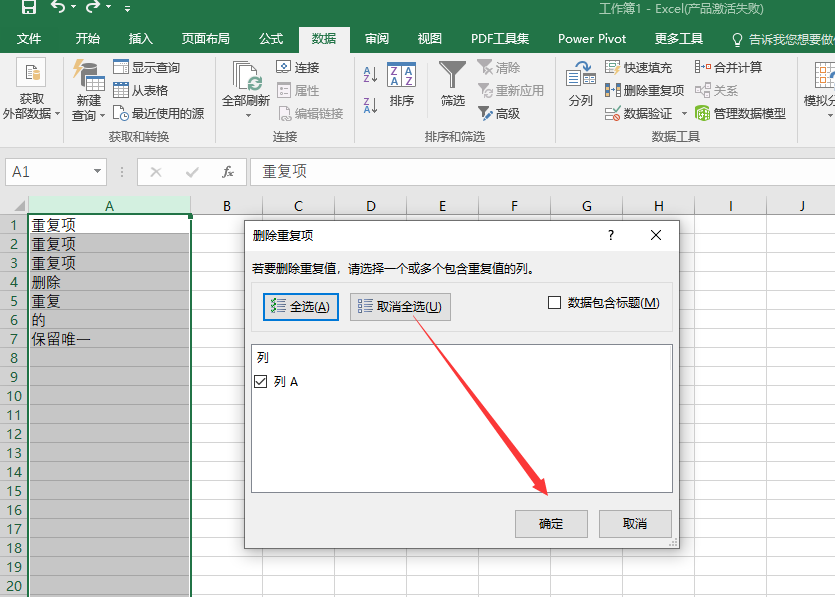Enable the data contains headers checkbox
The height and width of the screenshot is (597, 835).
pyautogui.click(x=555, y=303)
